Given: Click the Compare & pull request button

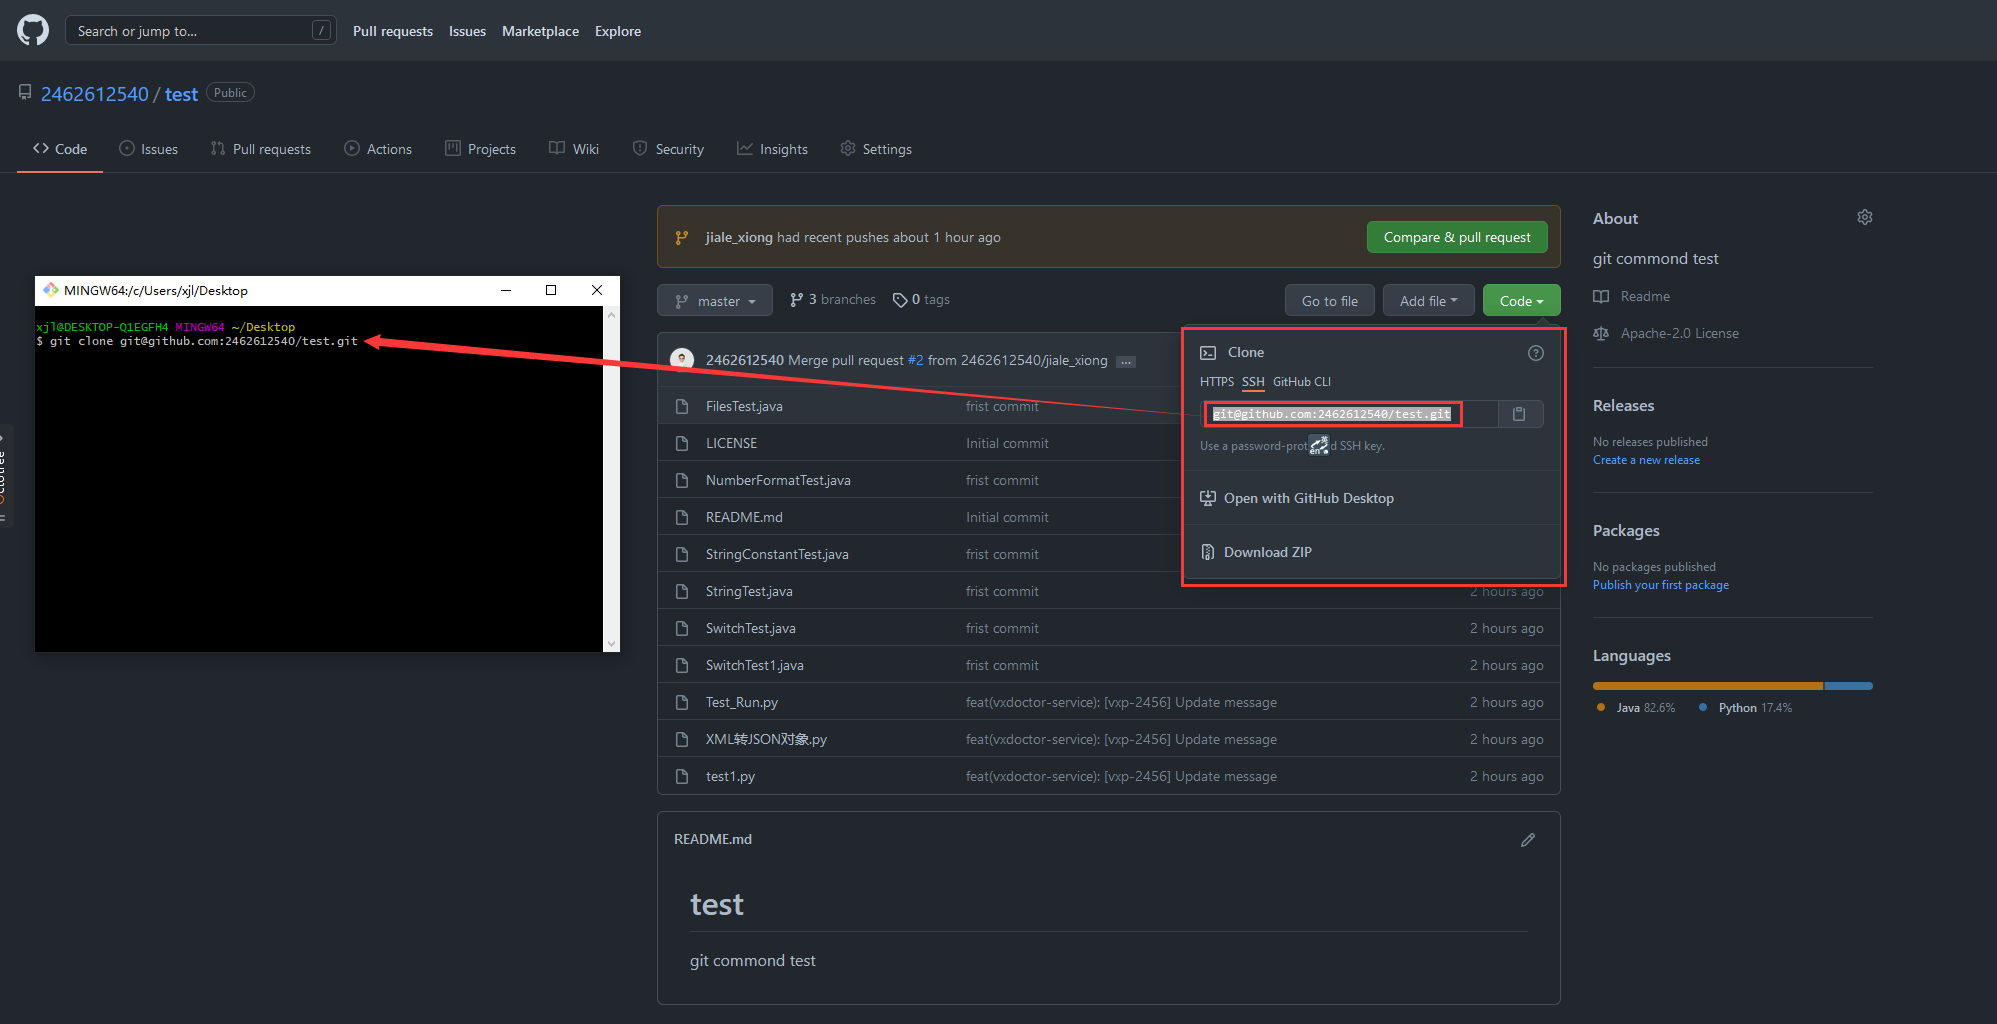Looking at the screenshot, I should point(1457,237).
